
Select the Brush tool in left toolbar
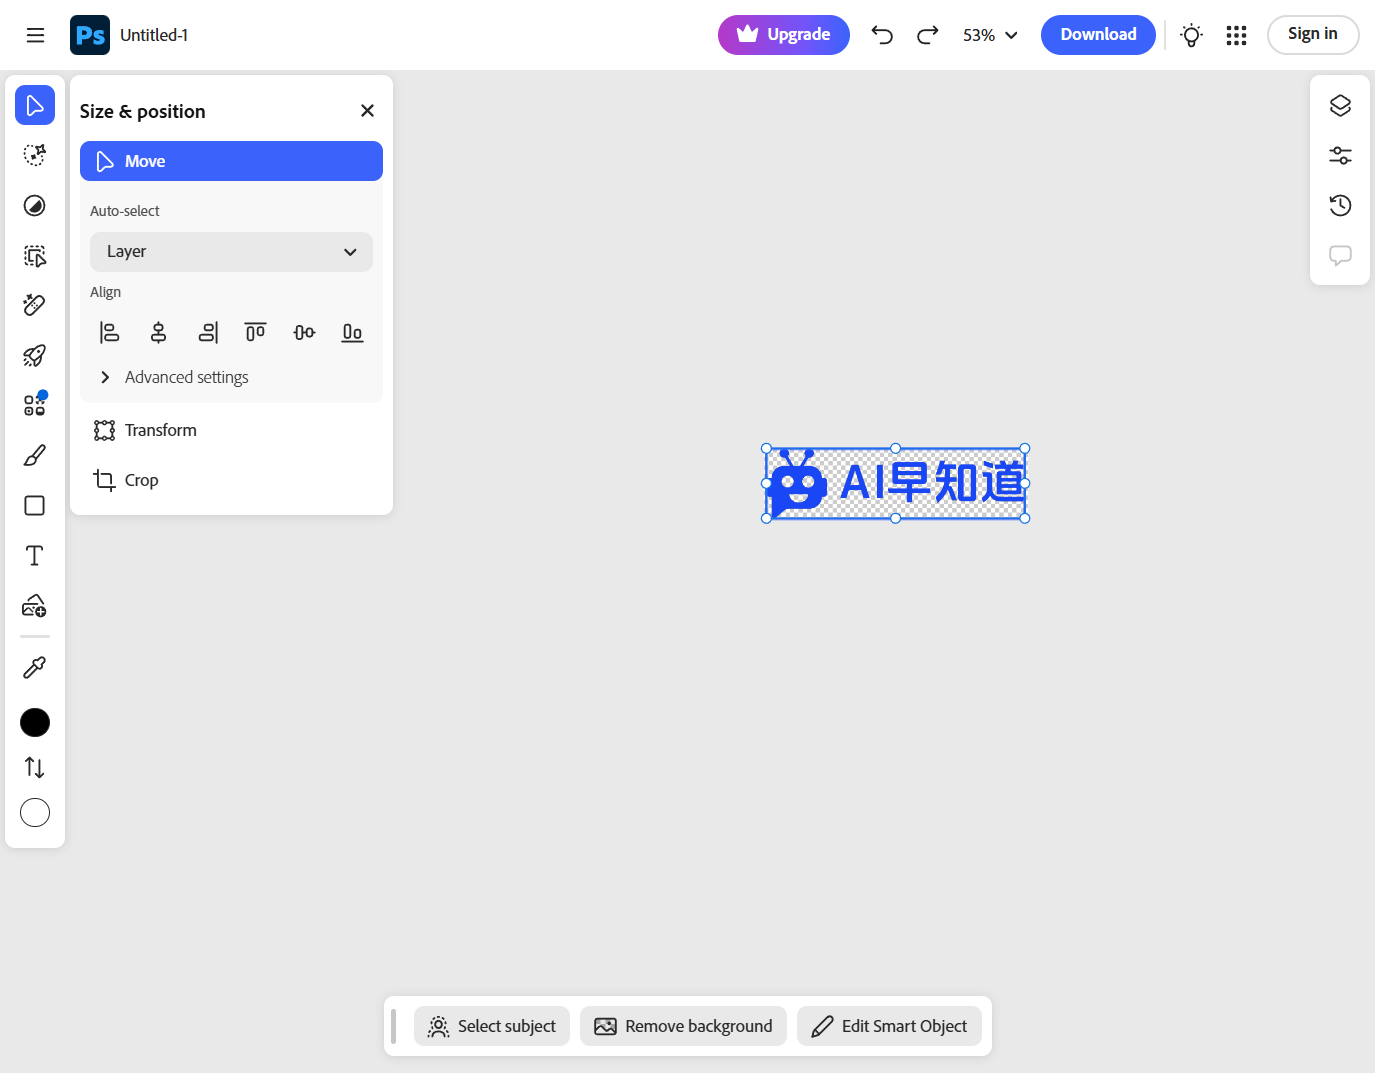pos(35,456)
